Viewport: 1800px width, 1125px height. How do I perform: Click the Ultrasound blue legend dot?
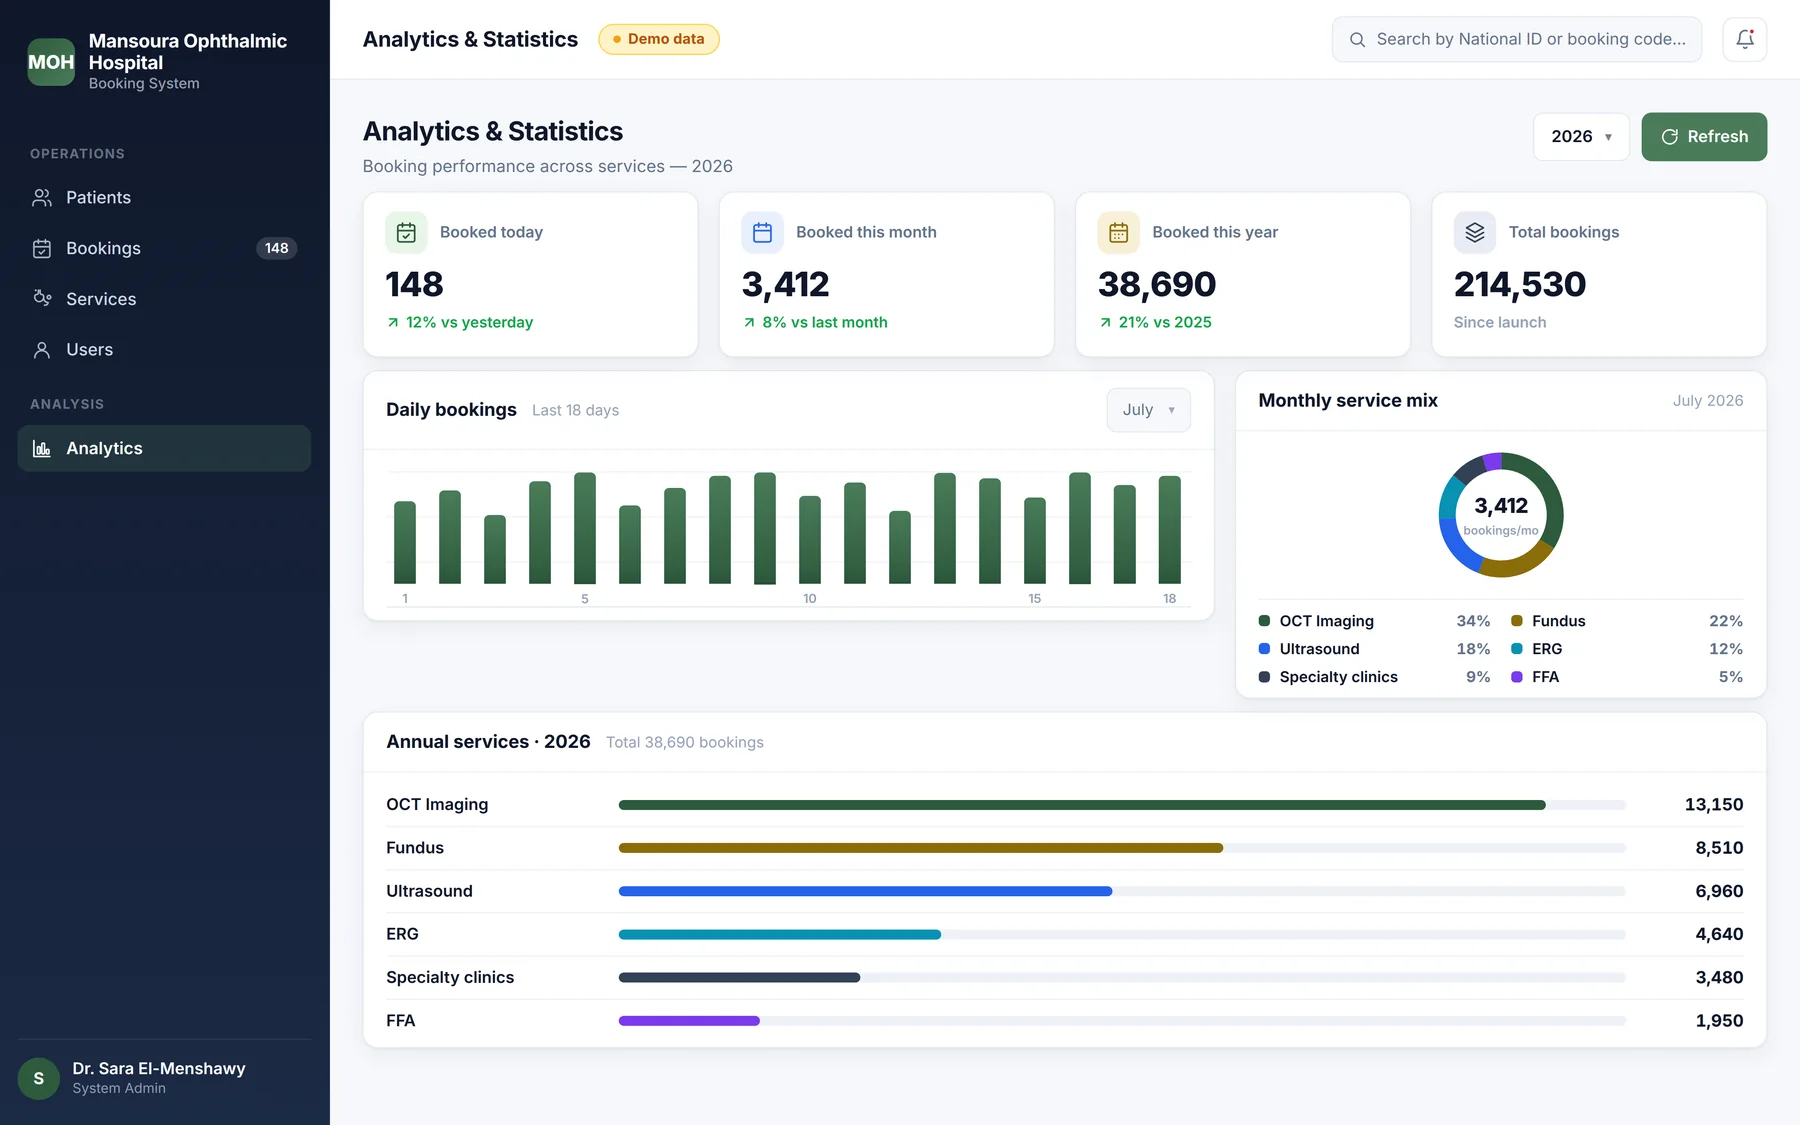point(1264,649)
